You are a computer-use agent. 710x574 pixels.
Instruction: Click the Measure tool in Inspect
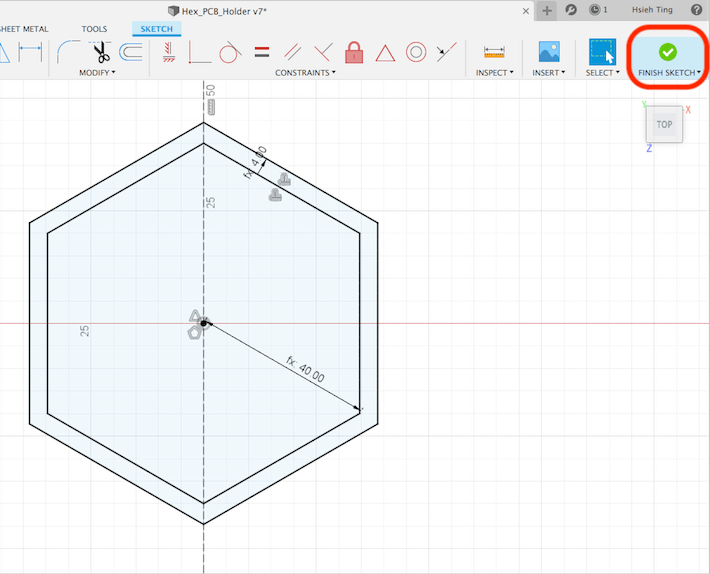click(494, 52)
